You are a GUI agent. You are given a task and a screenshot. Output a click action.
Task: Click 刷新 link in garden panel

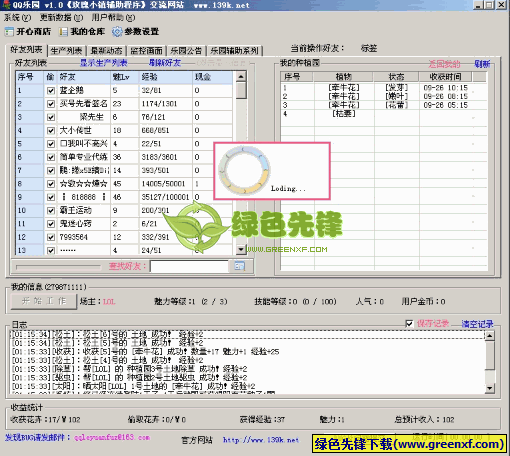pyautogui.click(x=482, y=64)
